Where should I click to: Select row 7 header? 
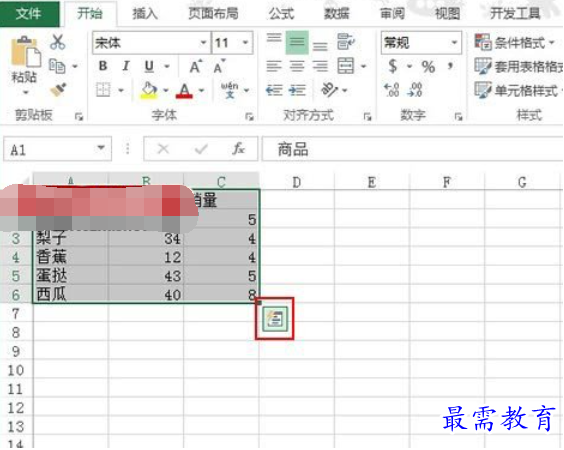tap(15, 314)
